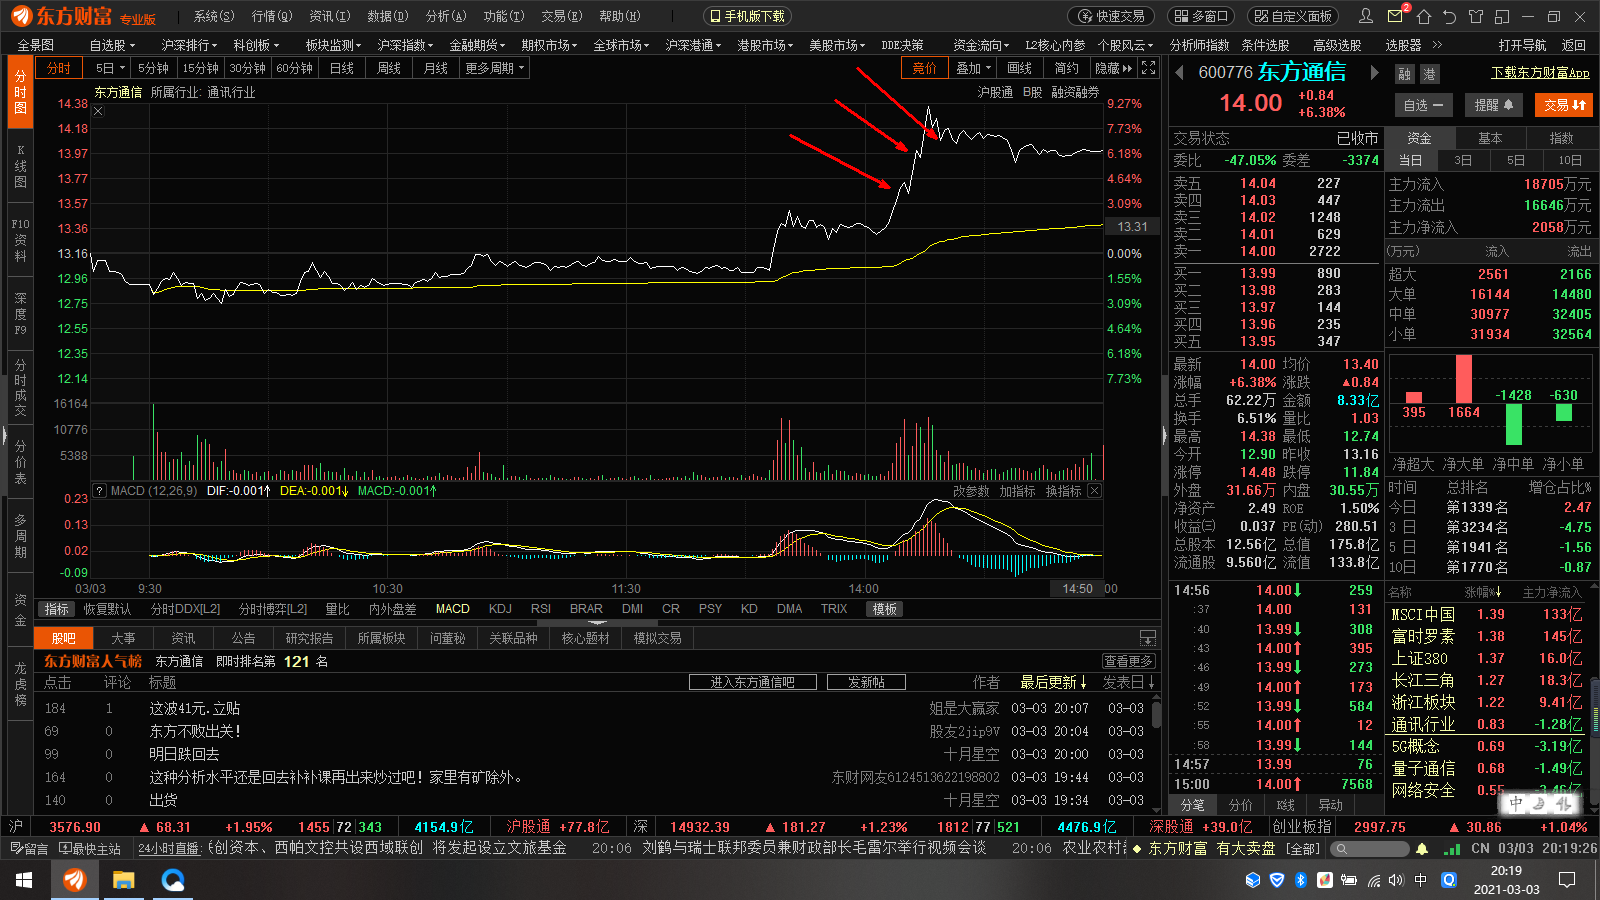Click the 发新帖 new post button
Image resolution: width=1600 pixels, height=900 pixels.
pos(866,682)
